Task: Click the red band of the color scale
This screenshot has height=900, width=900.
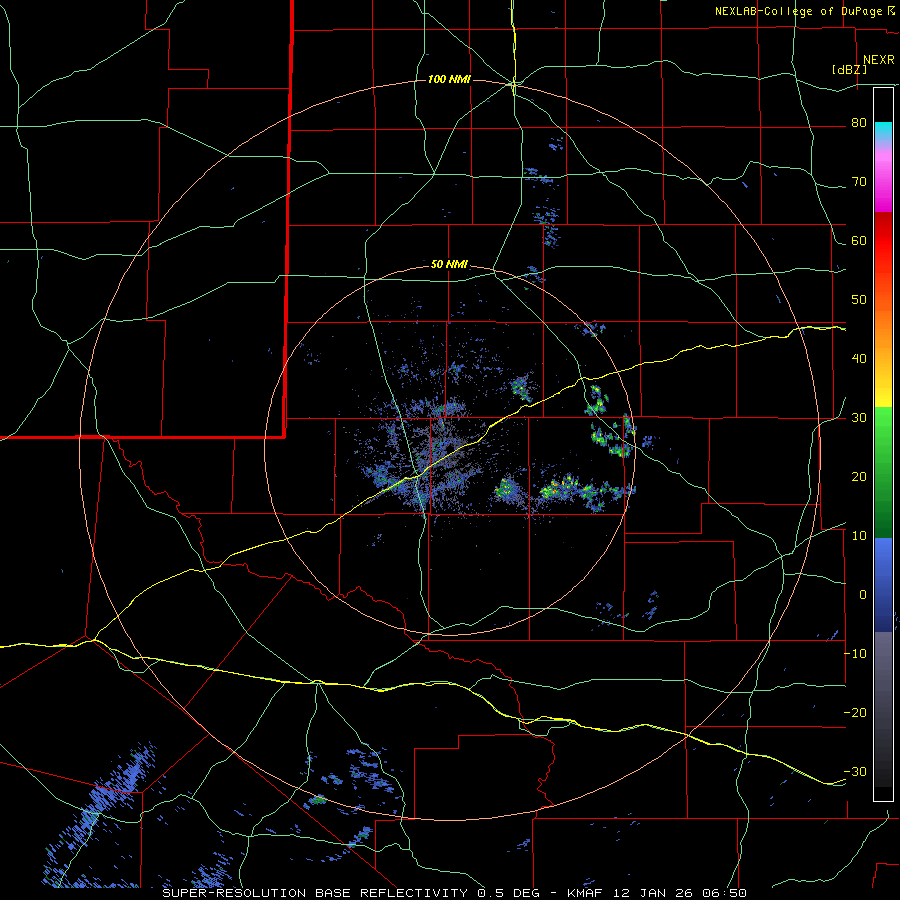Action: 883,241
